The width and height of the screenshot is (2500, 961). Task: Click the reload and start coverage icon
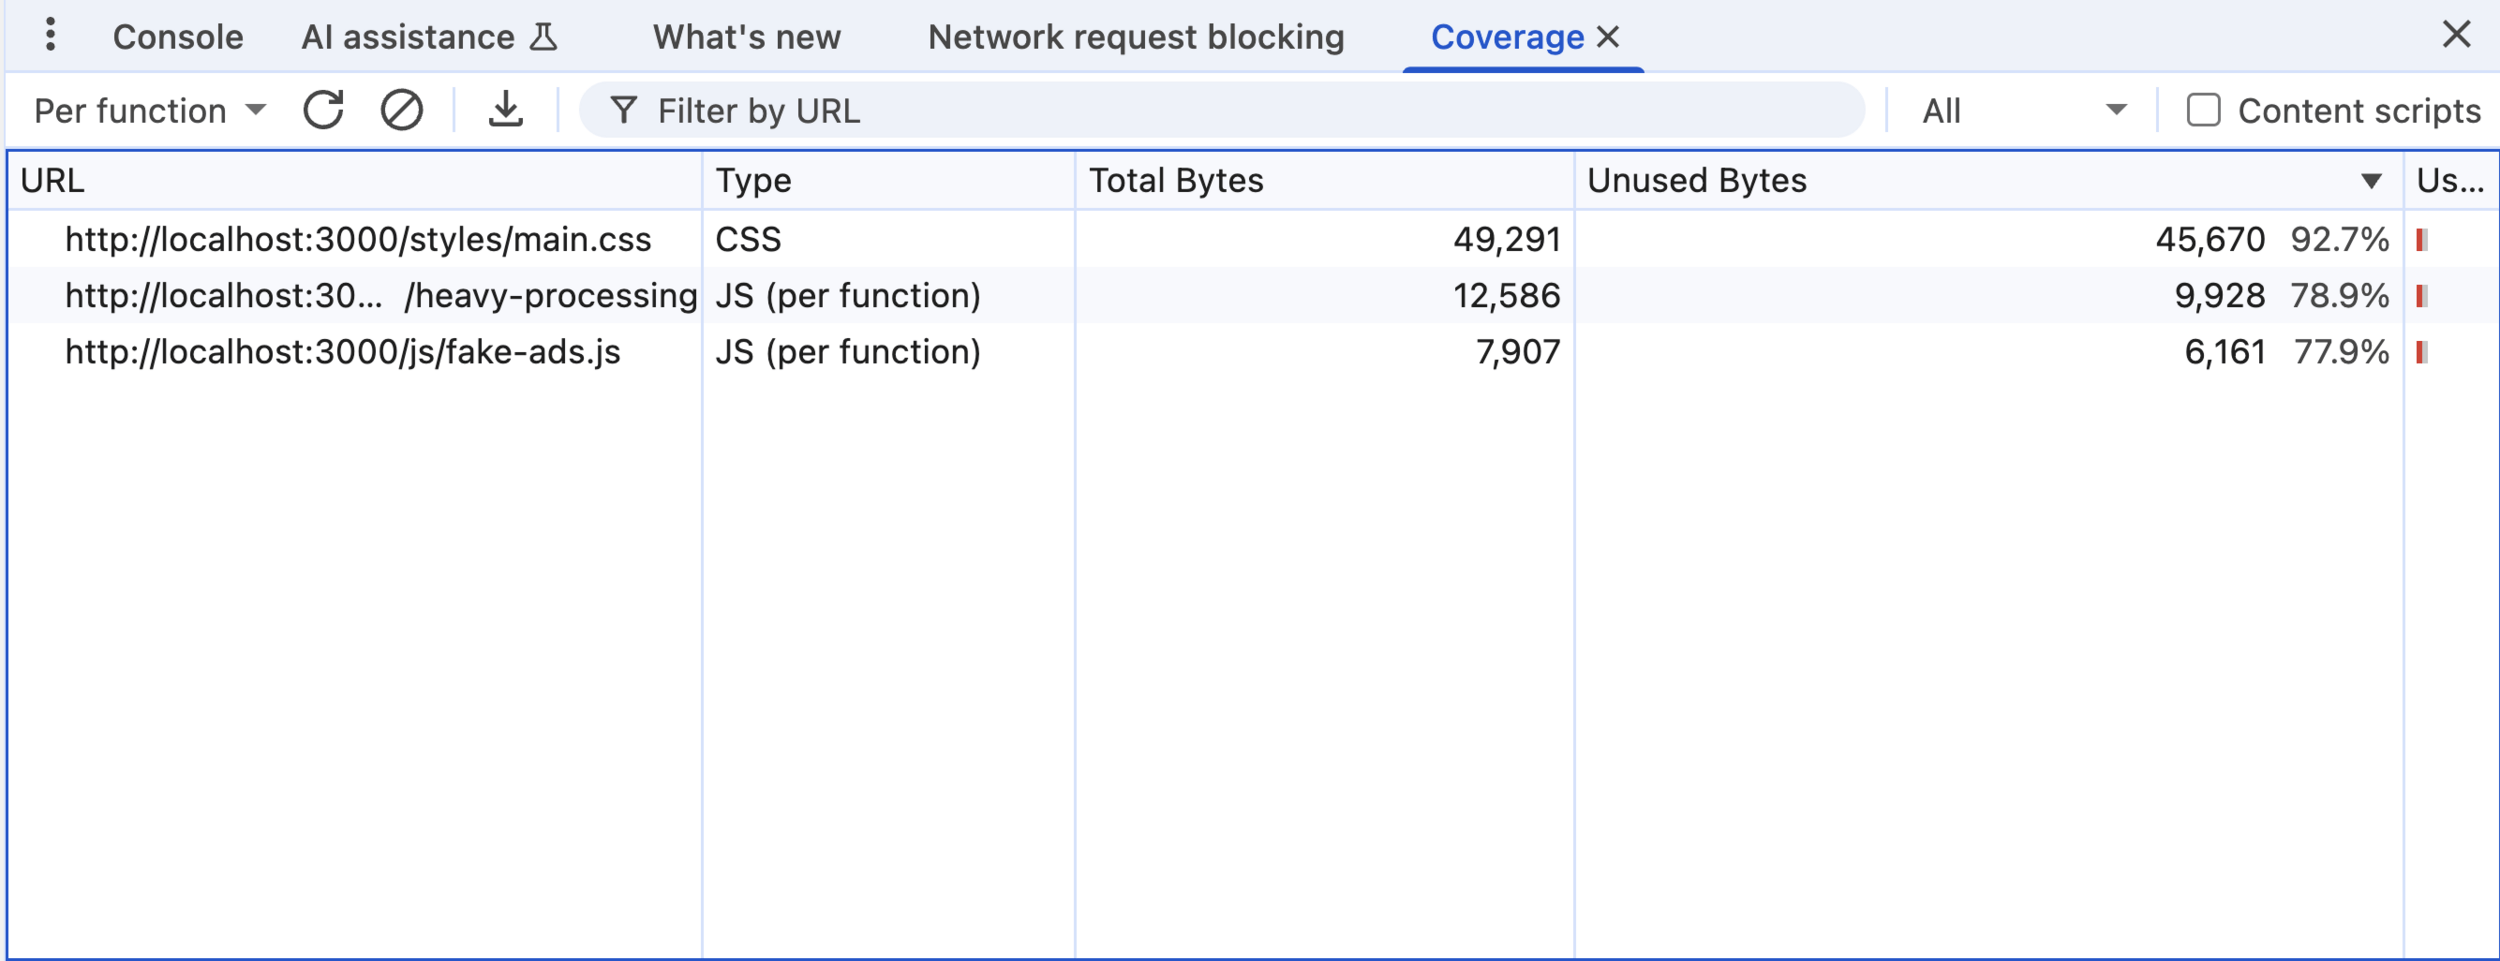pyautogui.click(x=323, y=110)
